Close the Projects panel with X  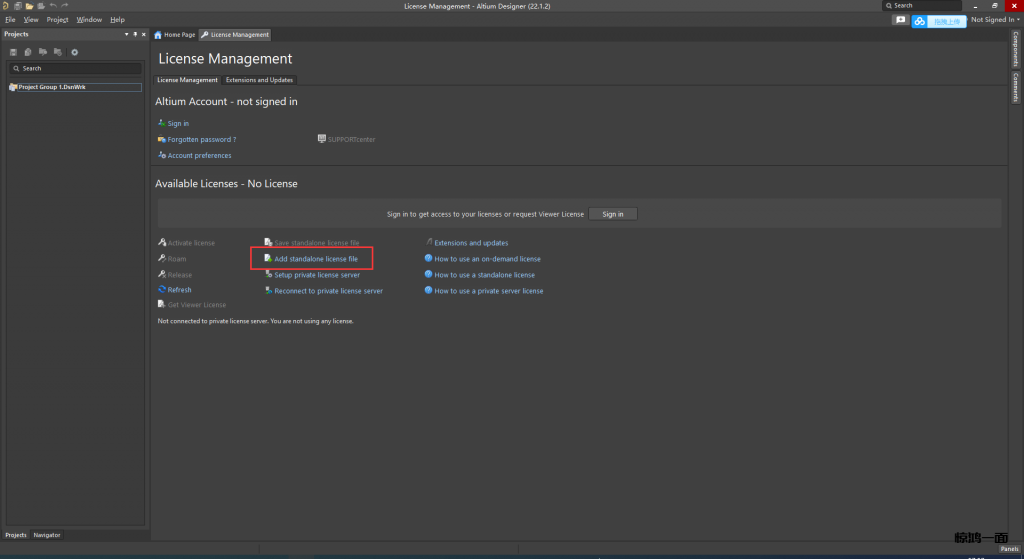[x=143, y=34]
